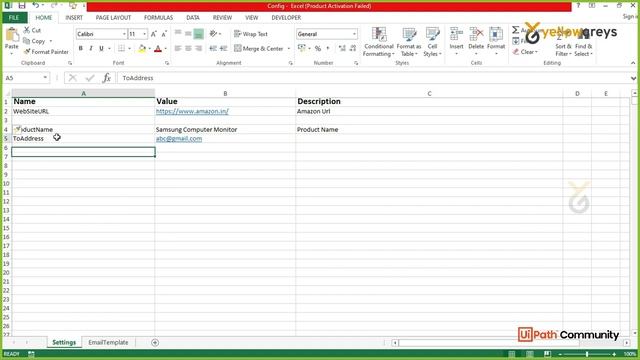Open the Font dialog launcher
Viewport: 640px width, 360px height.
pyautogui.click(x=167, y=63)
